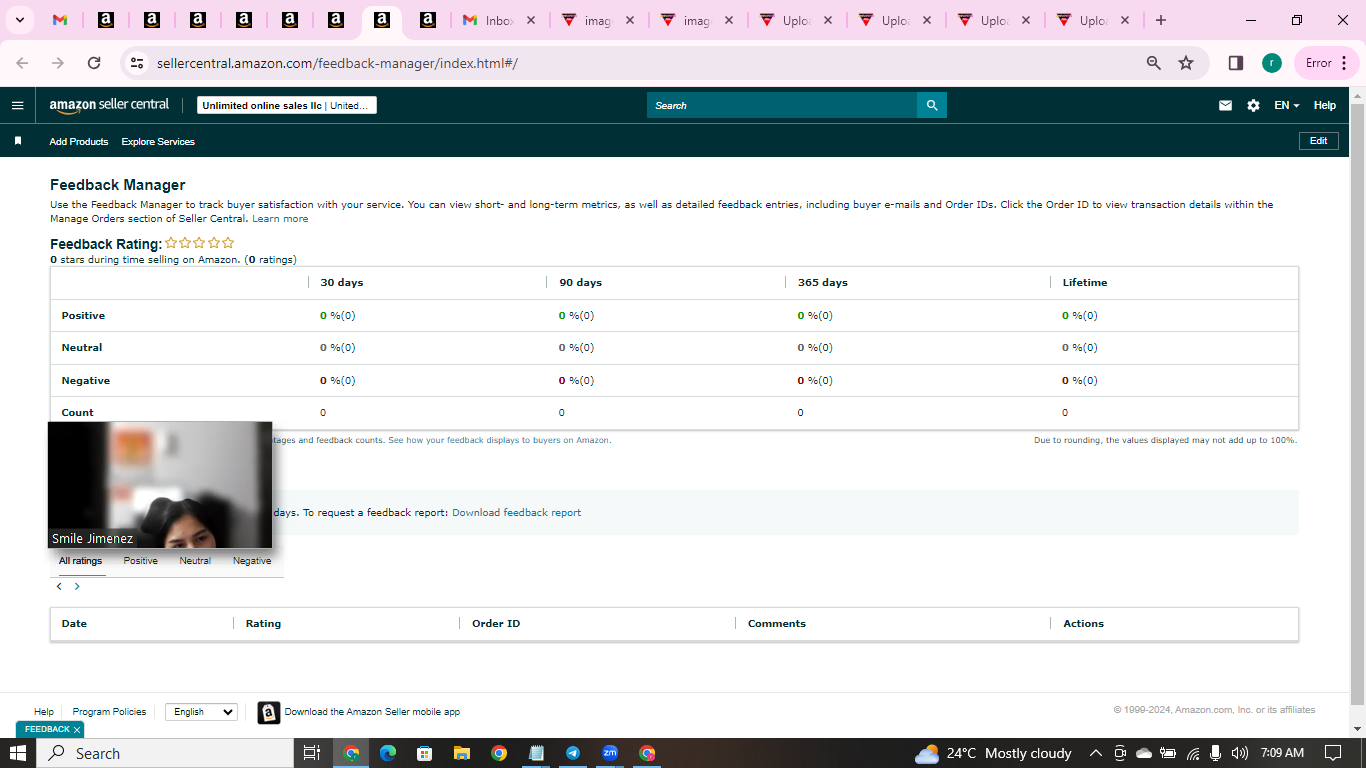Go to next feedback page arrow
This screenshot has height=768, width=1366.
click(x=77, y=587)
